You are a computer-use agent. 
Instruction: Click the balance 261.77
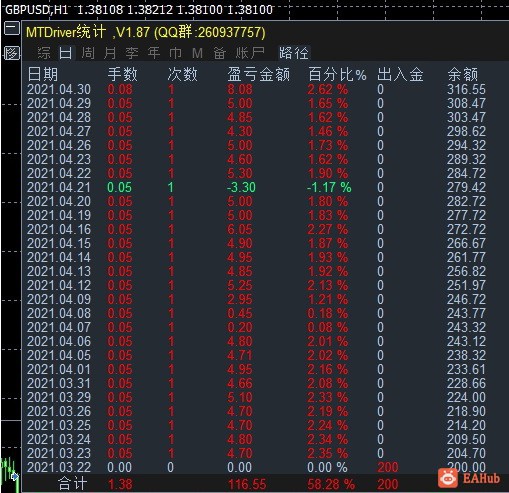point(466,258)
